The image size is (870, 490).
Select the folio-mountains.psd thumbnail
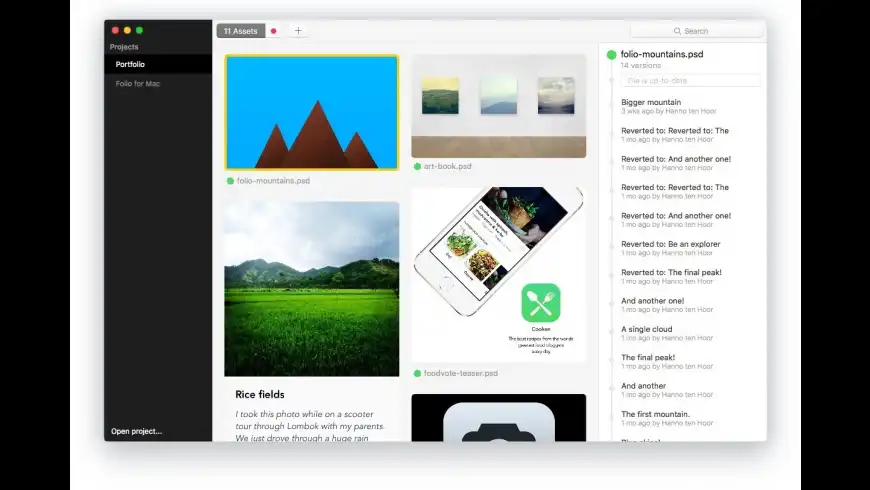tap(312, 112)
